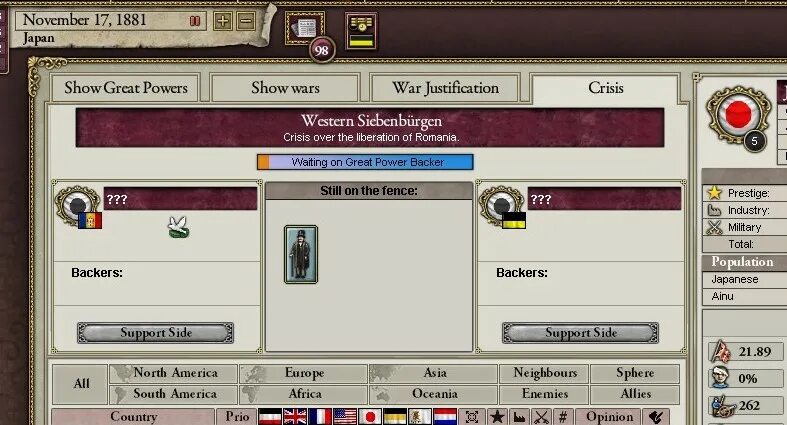Toggle the Allies filter
Image resolution: width=787 pixels, height=425 pixels.
(x=635, y=394)
